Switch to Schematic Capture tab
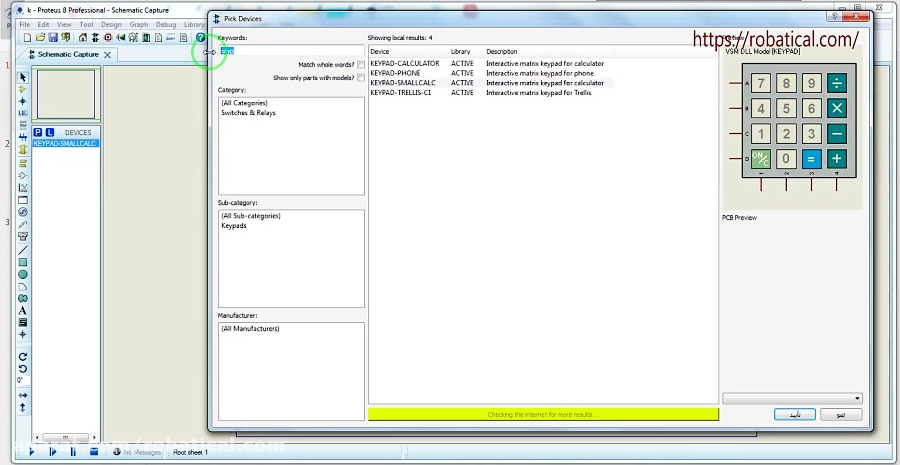900x465 pixels. (x=68, y=54)
